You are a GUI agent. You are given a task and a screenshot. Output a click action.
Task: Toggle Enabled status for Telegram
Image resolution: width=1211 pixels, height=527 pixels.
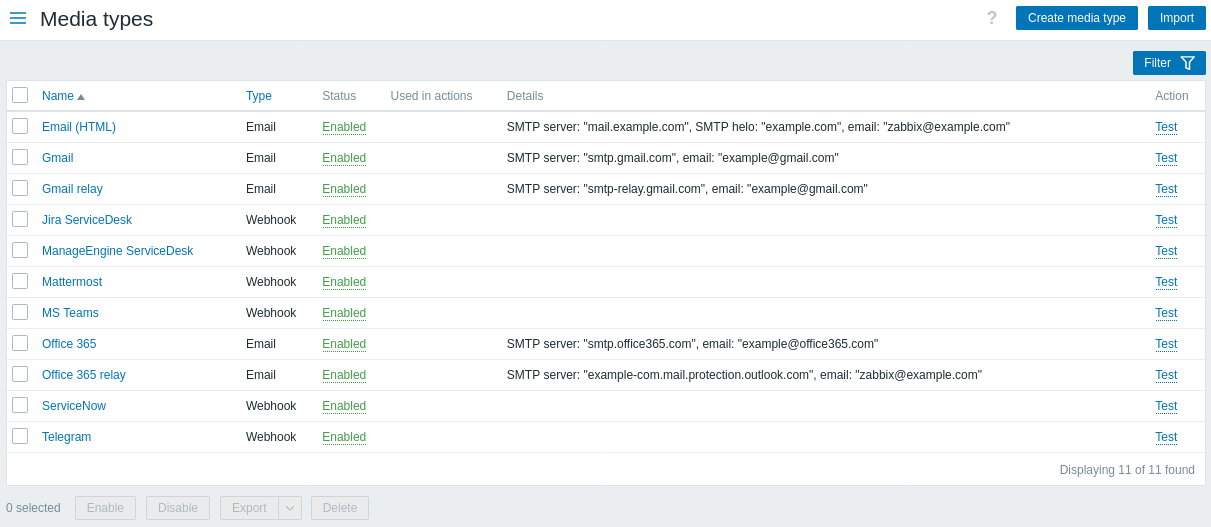[344, 437]
